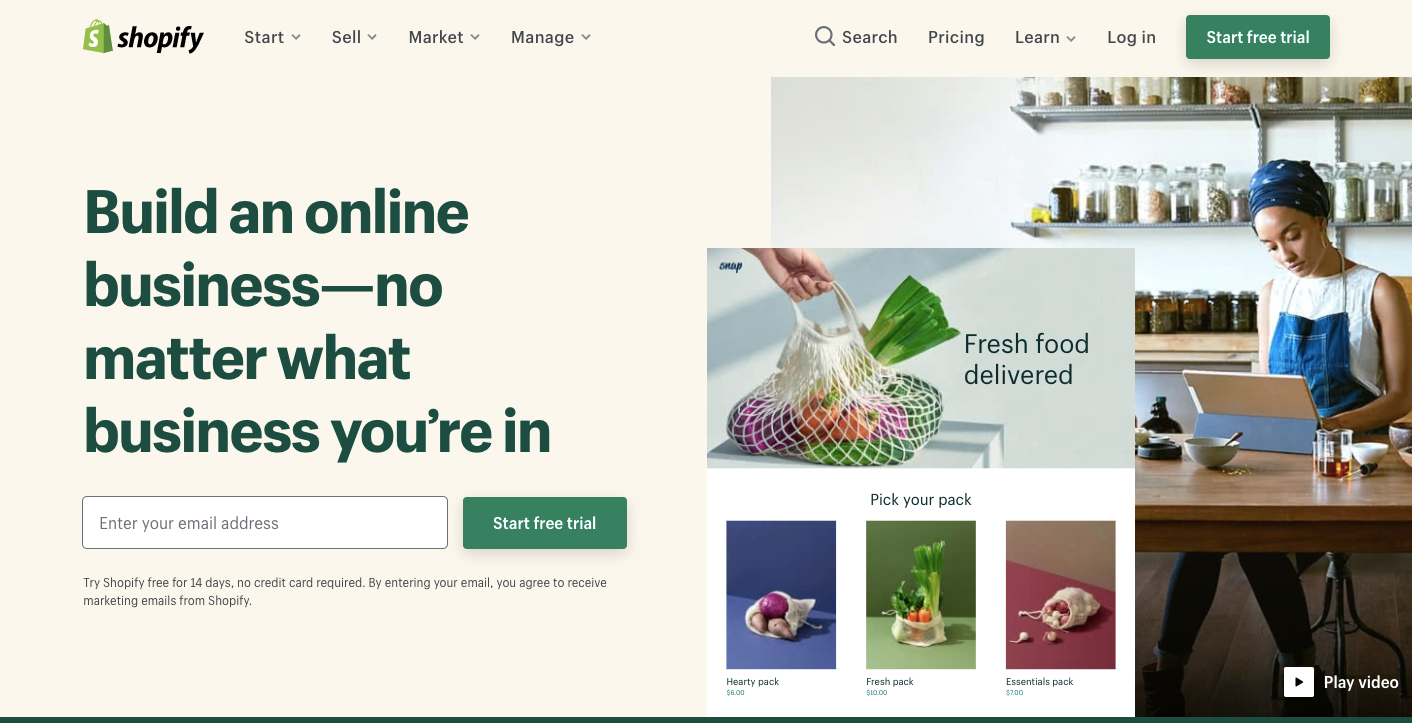Screen dimensions: 1412x723
Task: Select the Essentials pack product image
Action: coord(1061,595)
